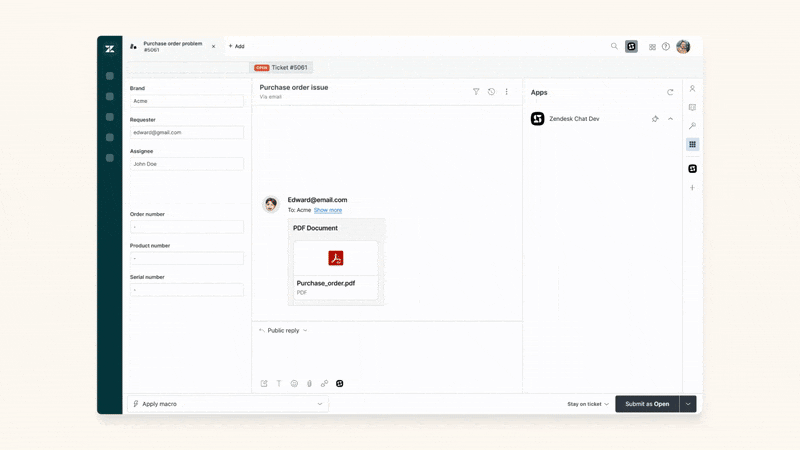800x450 pixels.
Task: Close the Purchase order problem tab
Action: [x=213, y=46]
